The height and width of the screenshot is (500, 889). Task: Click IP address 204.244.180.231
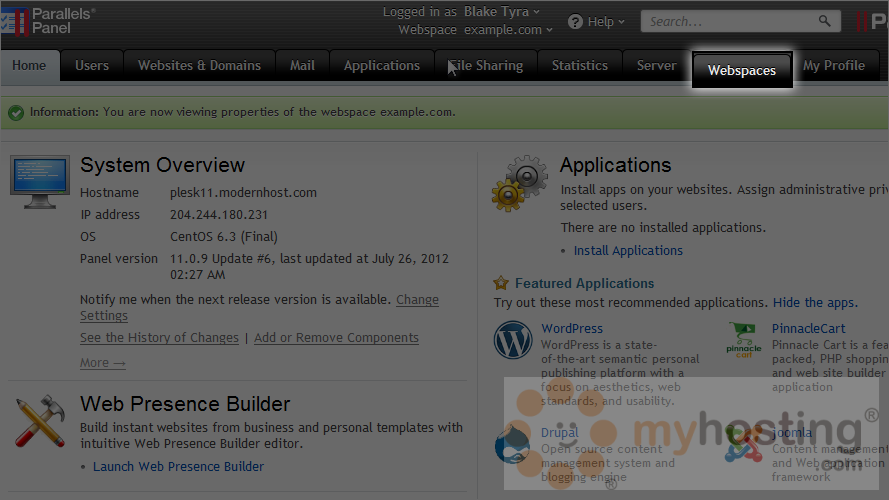pyautogui.click(x=219, y=215)
